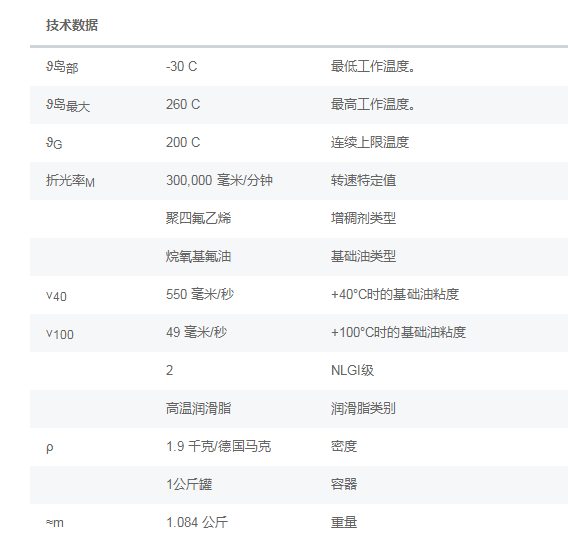This screenshot has height=545, width=568.
Task: Select the 1.084 公斤 weight value
Action: click(x=197, y=523)
